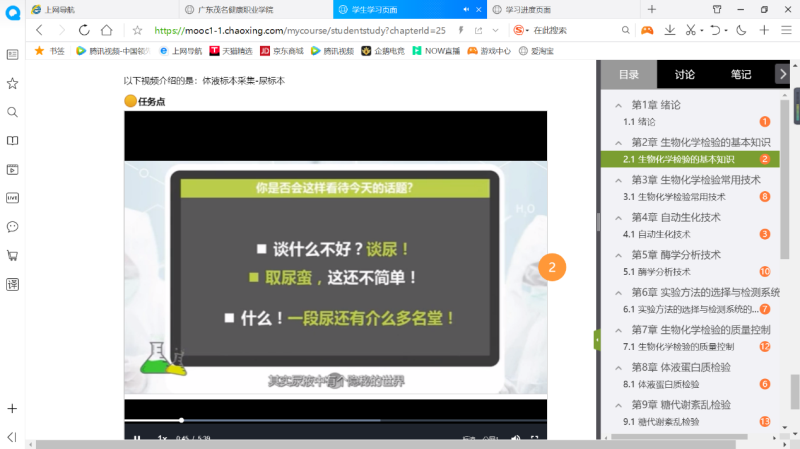Expand the side panel tabs arrow
The image size is (800, 449).
pos(781,73)
